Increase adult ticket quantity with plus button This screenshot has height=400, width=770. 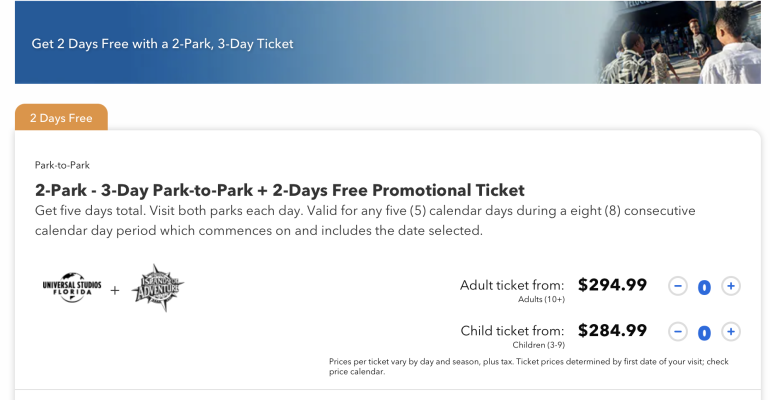coord(731,286)
